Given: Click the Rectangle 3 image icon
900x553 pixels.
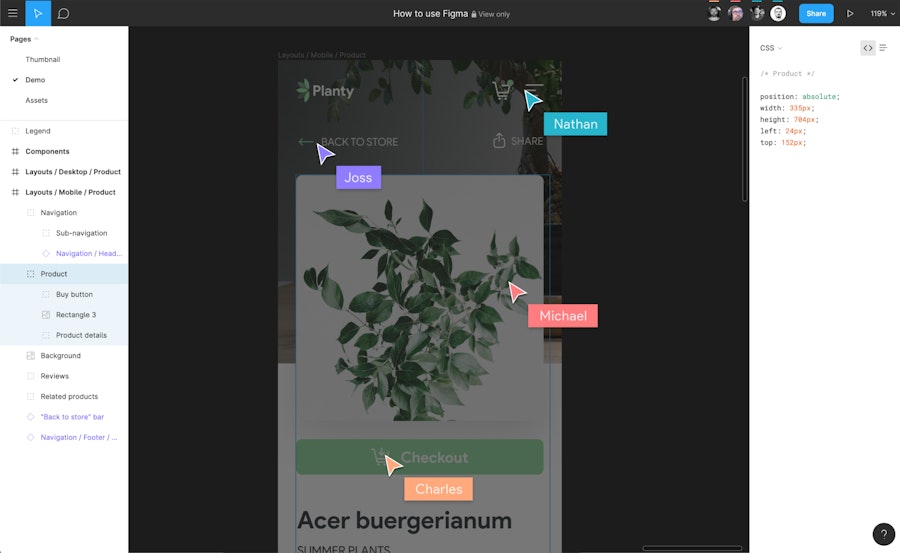Looking at the screenshot, I should (46, 315).
